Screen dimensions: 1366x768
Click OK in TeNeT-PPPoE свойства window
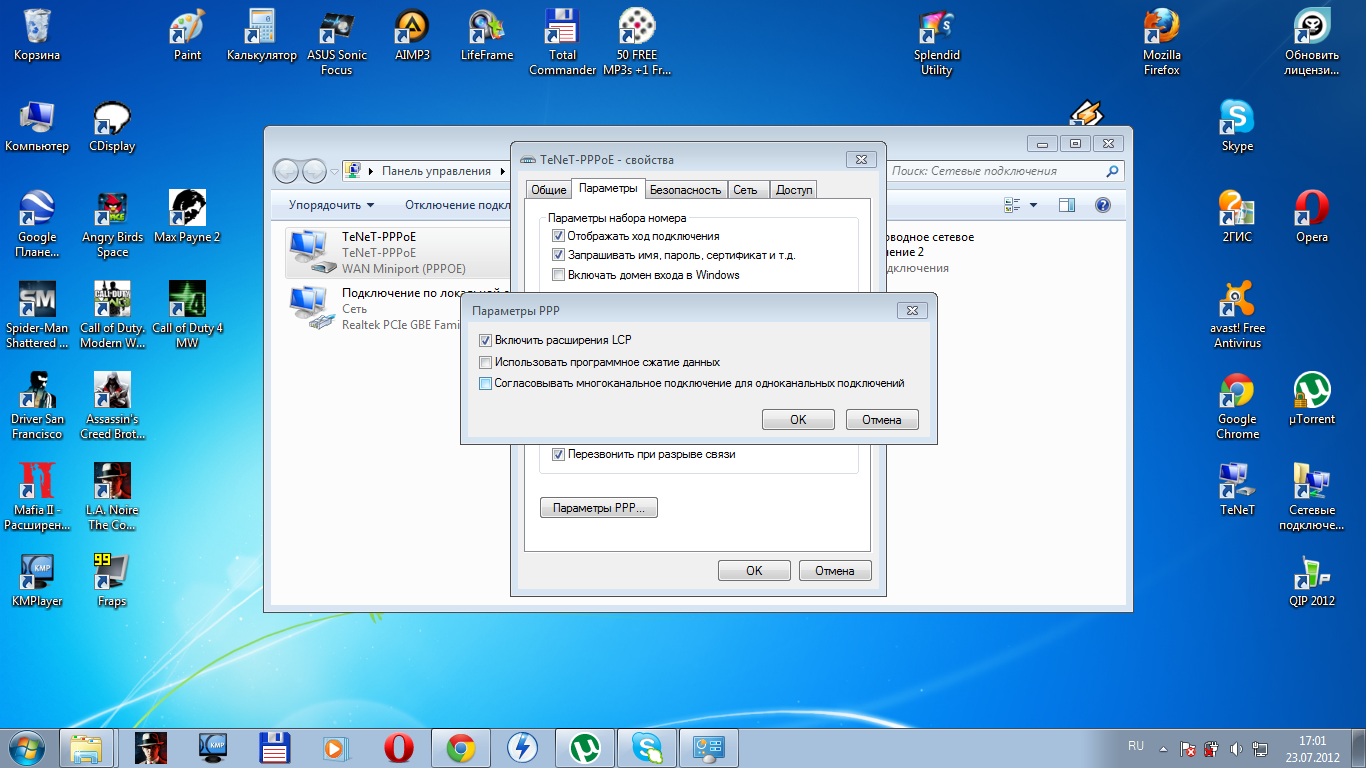point(755,571)
